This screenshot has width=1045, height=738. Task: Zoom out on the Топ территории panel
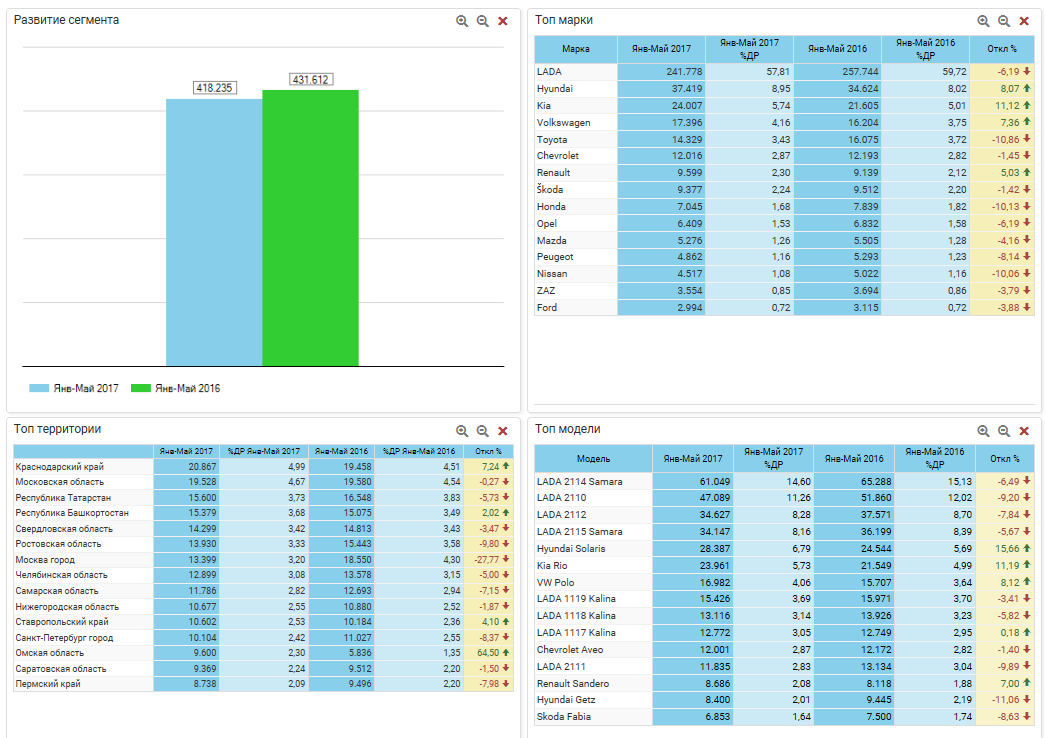tap(482, 431)
